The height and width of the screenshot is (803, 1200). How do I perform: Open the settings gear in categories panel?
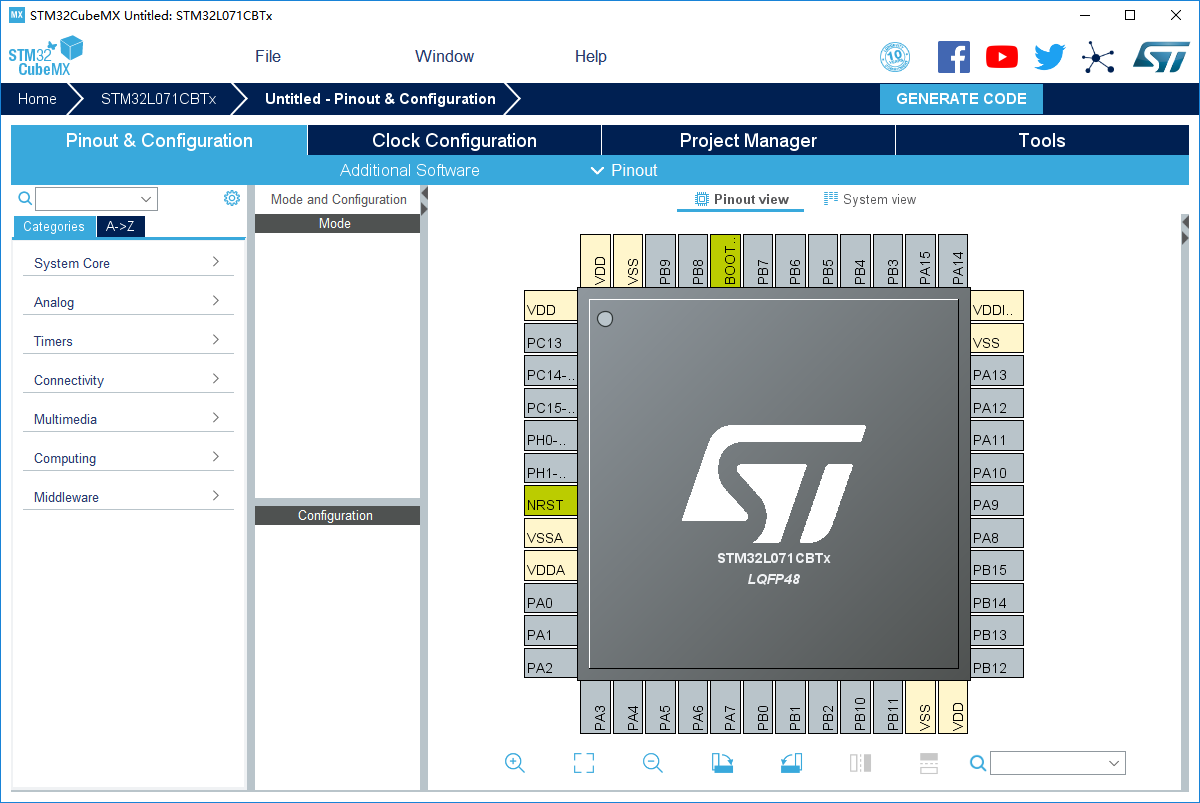pos(232,198)
